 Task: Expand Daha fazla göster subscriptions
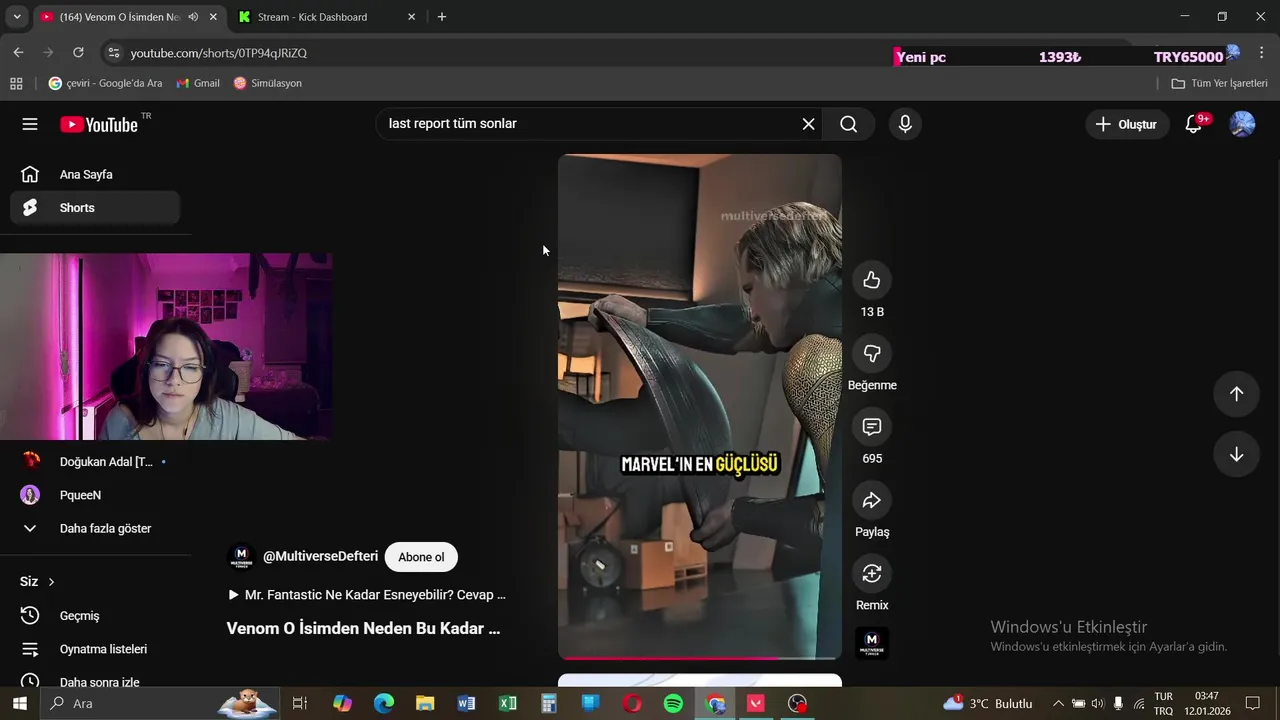pos(95,528)
